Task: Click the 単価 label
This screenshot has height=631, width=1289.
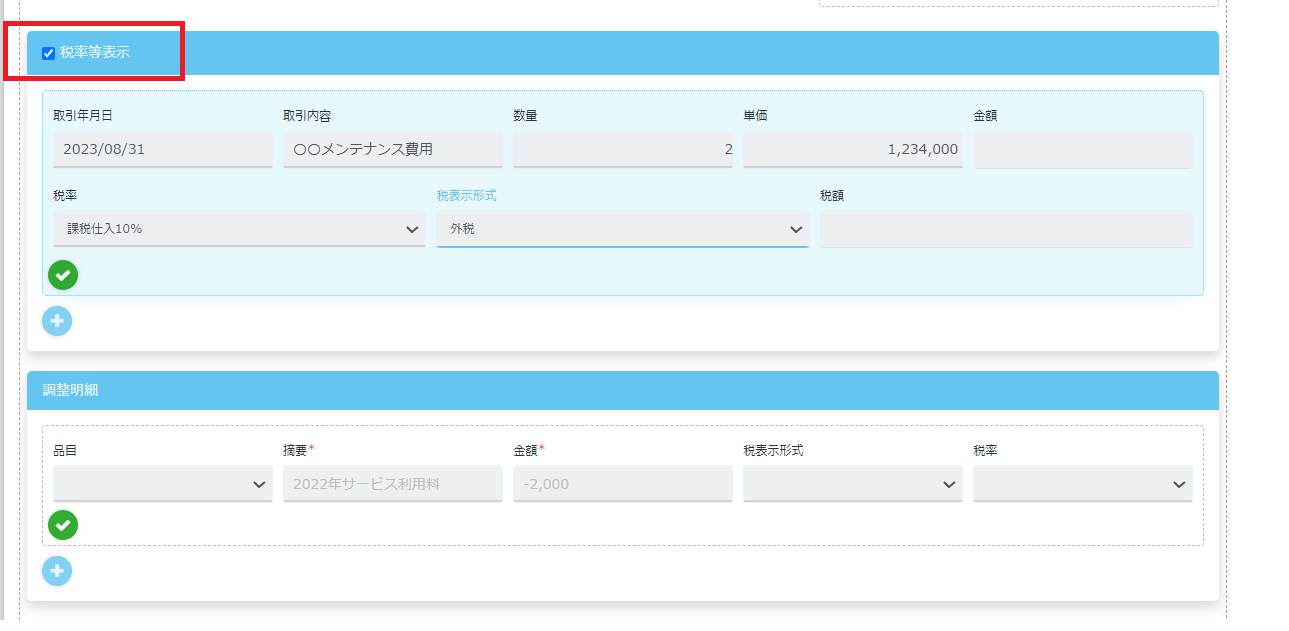Action: coord(755,116)
